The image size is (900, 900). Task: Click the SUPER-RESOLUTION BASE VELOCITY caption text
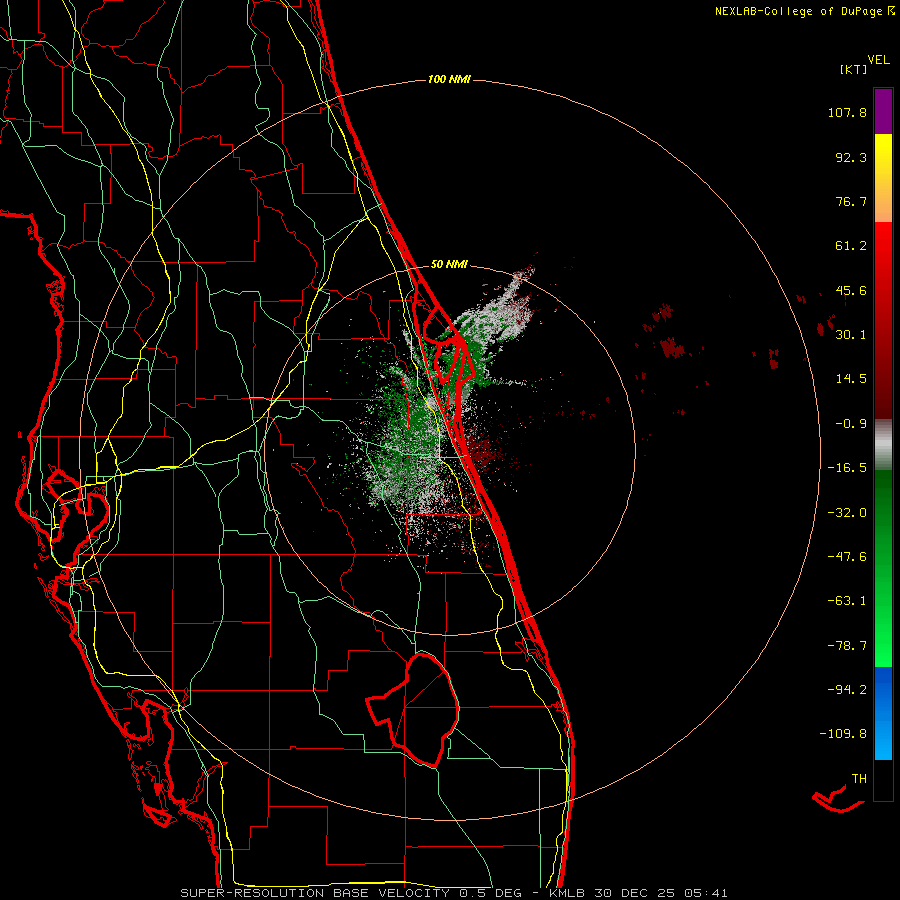(x=315, y=893)
